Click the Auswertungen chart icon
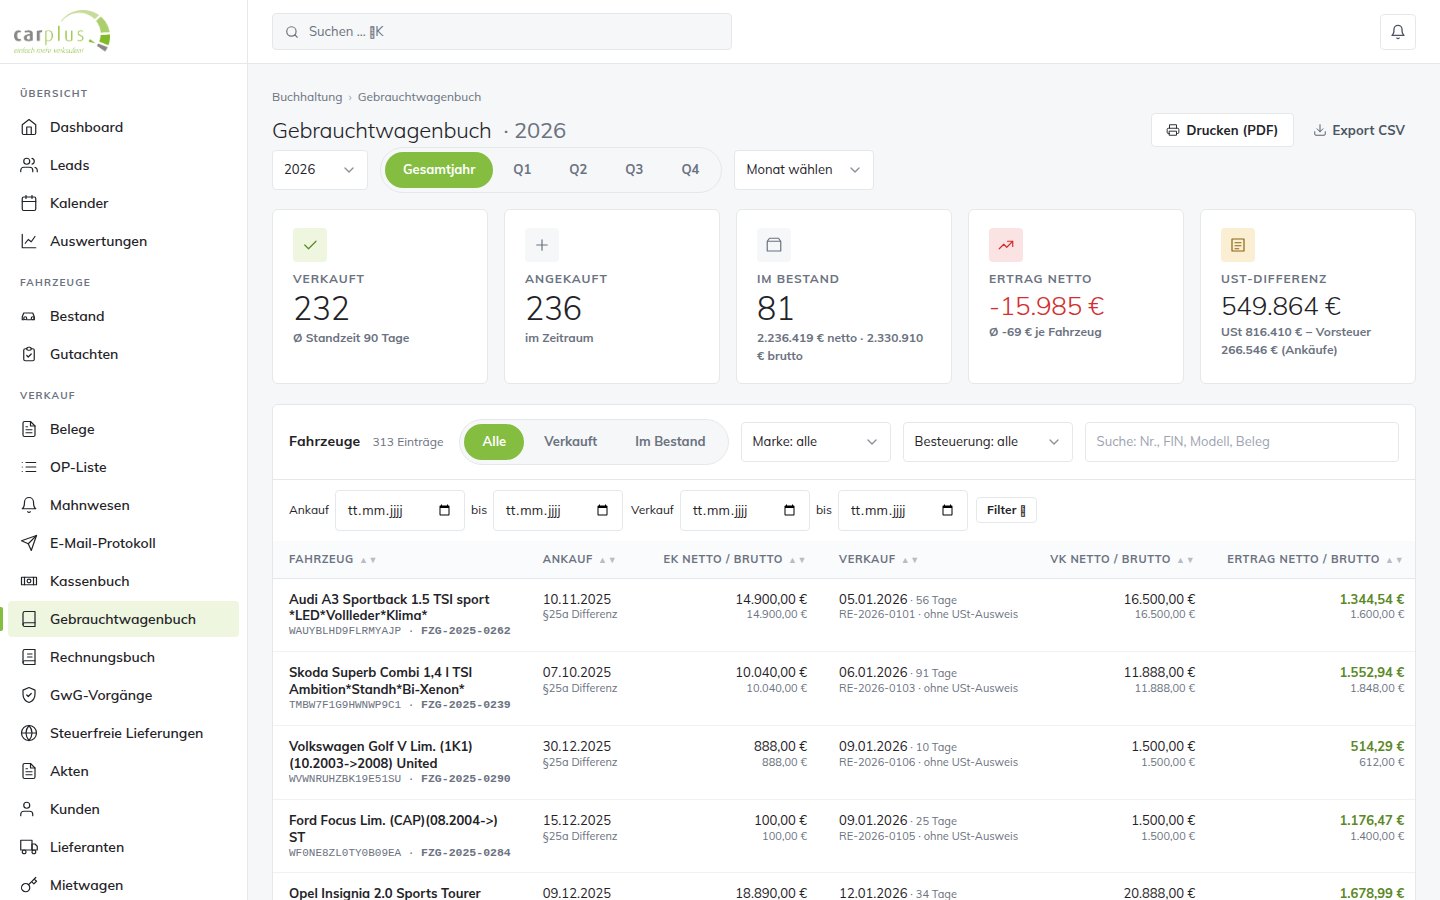 (29, 241)
